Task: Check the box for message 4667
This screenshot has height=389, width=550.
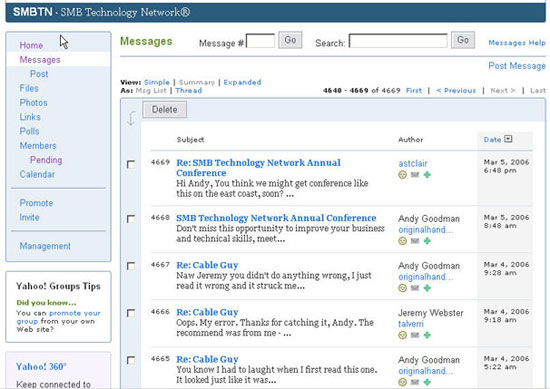Action: coord(131,266)
